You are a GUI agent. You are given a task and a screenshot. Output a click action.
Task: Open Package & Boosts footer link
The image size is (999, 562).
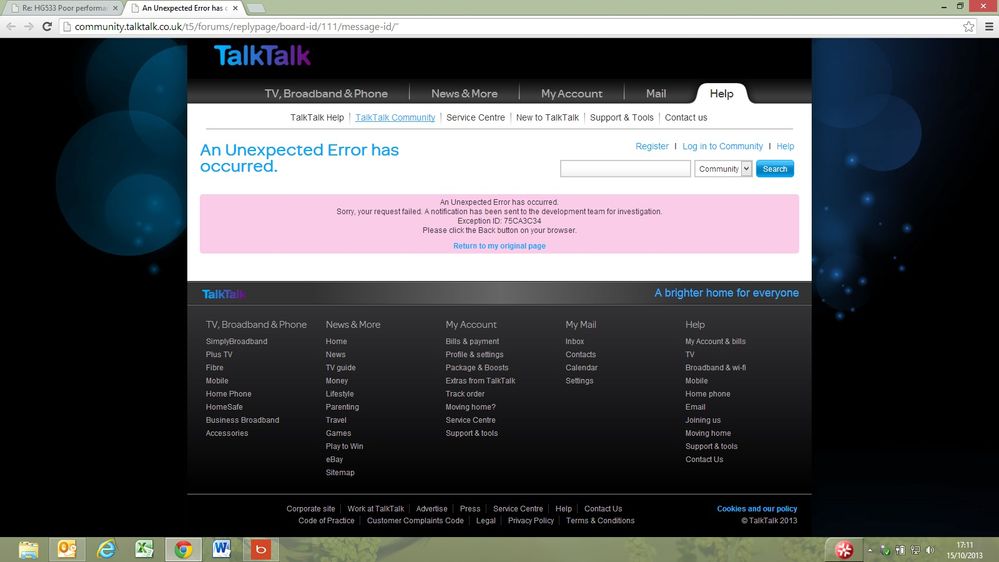[477, 368]
